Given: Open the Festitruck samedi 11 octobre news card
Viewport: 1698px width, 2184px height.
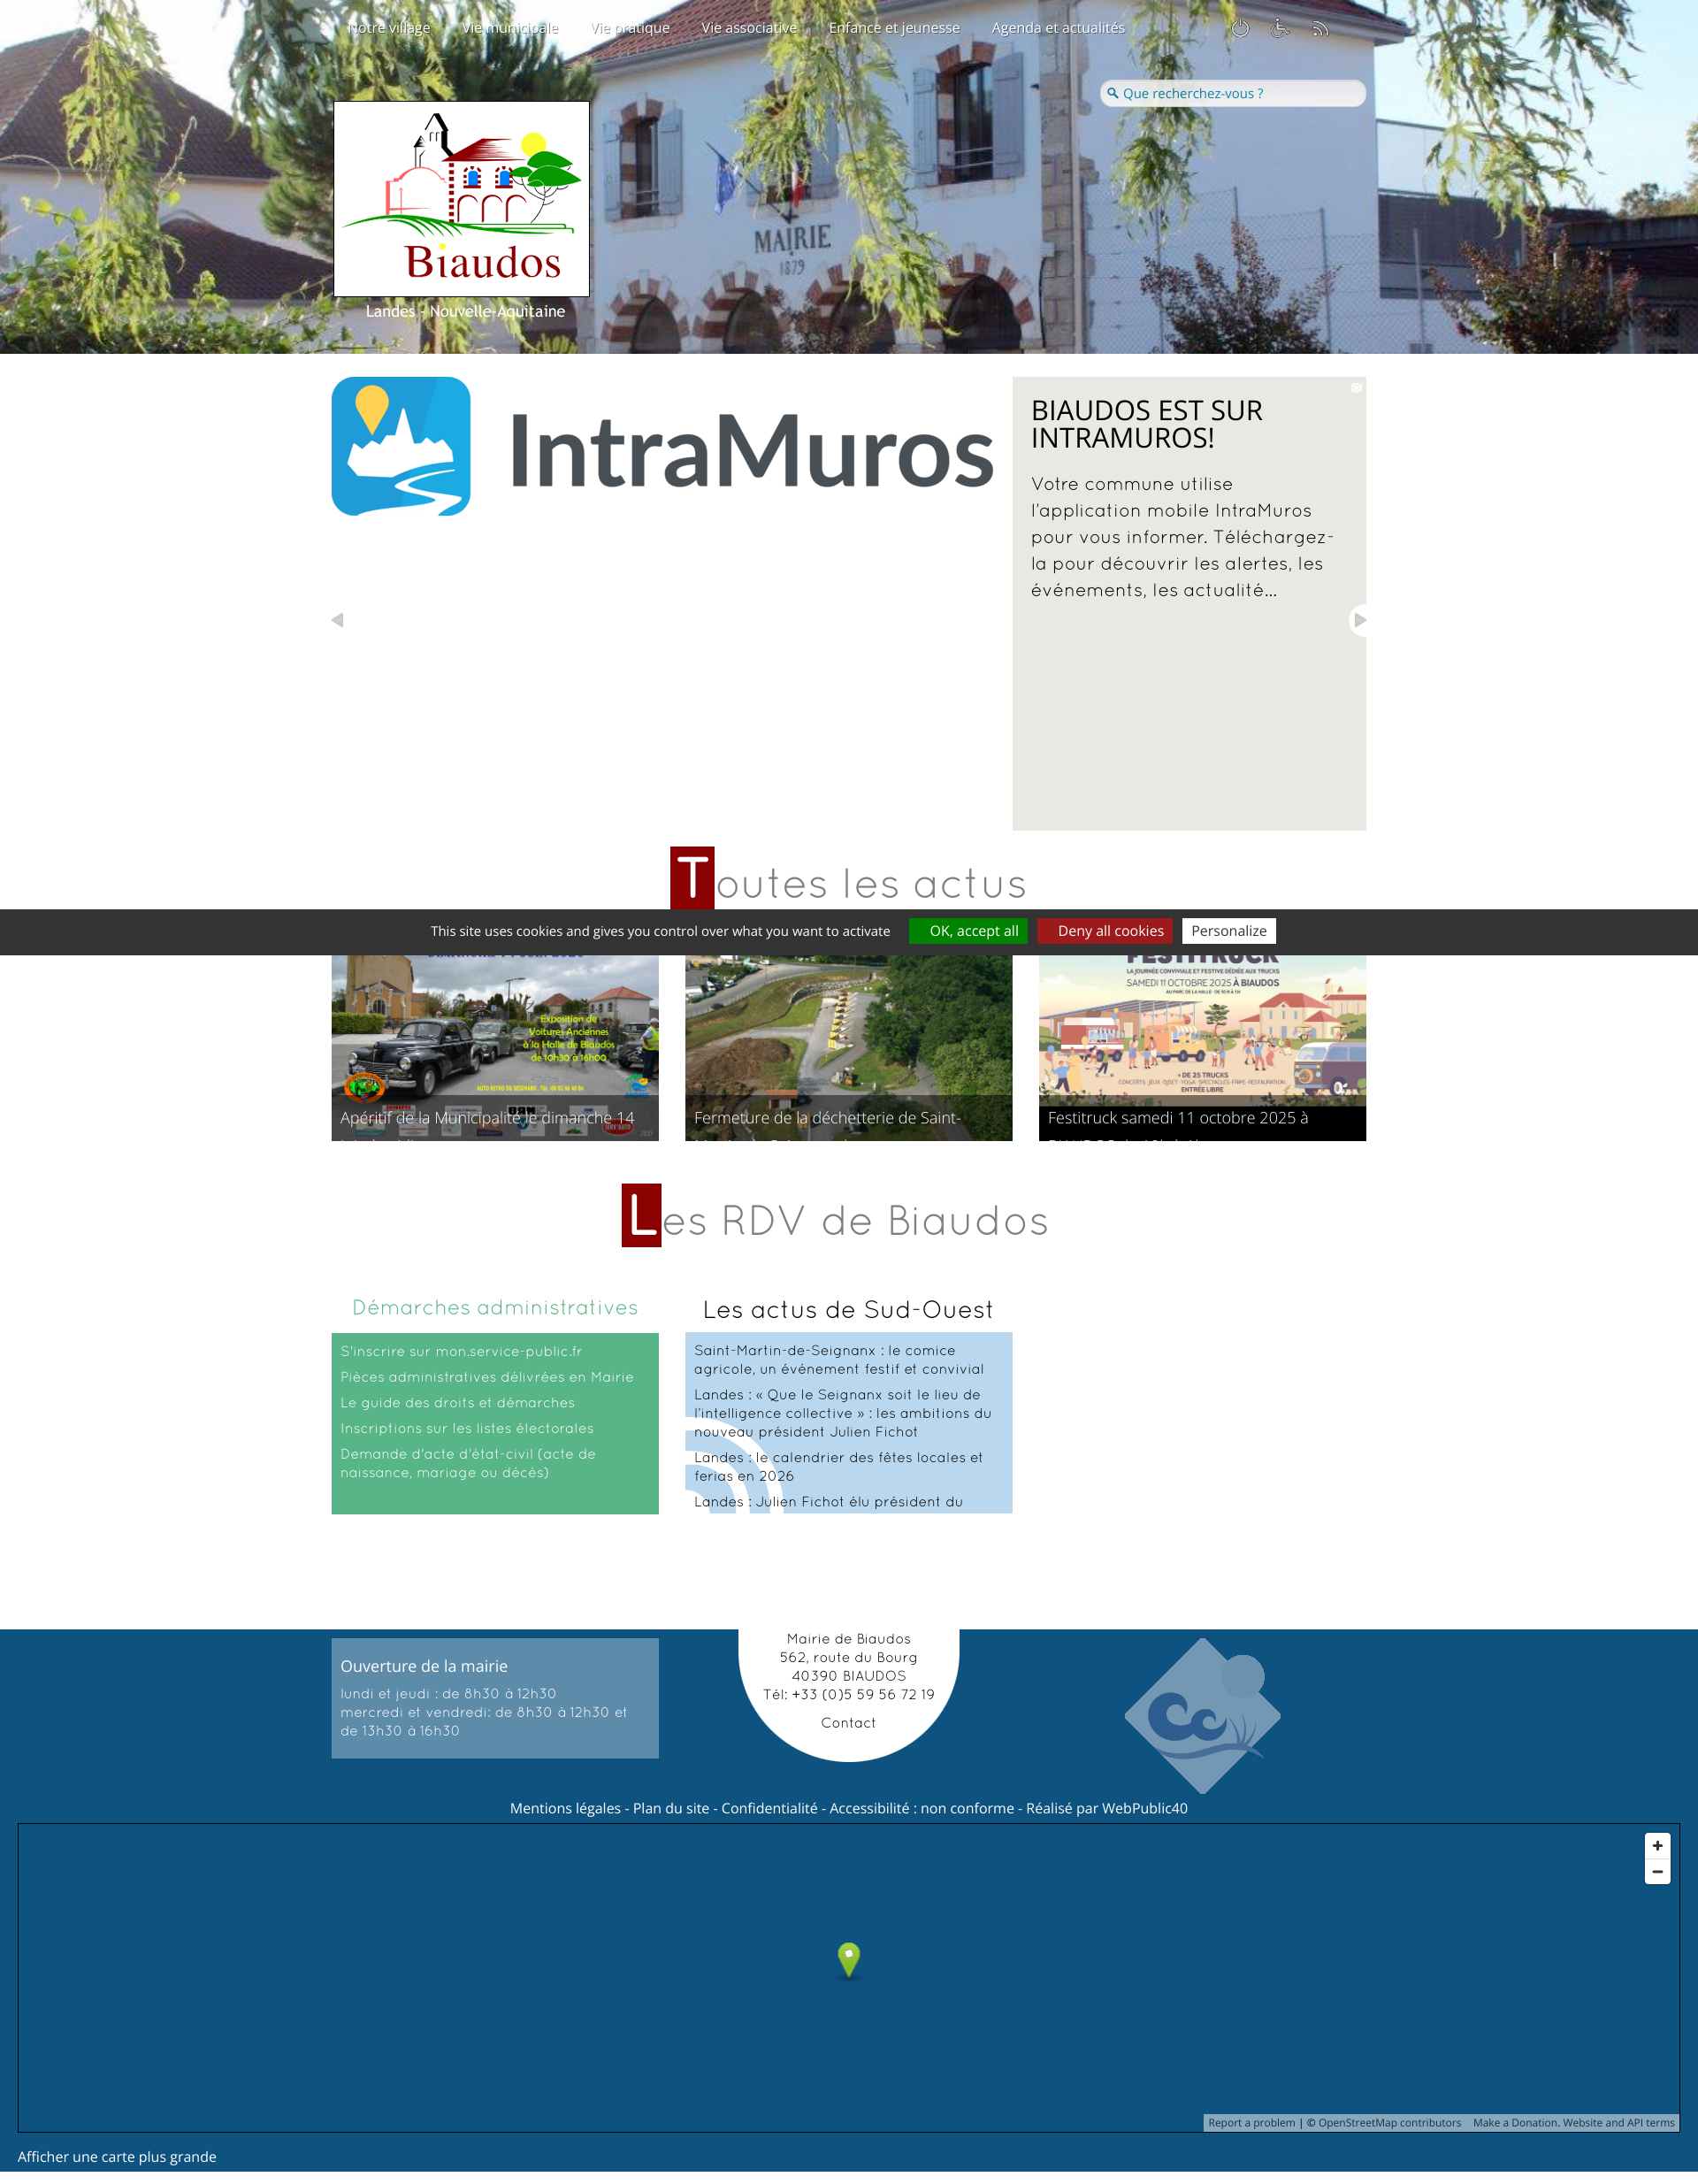Looking at the screenshot, I should pos(1202,1048).
